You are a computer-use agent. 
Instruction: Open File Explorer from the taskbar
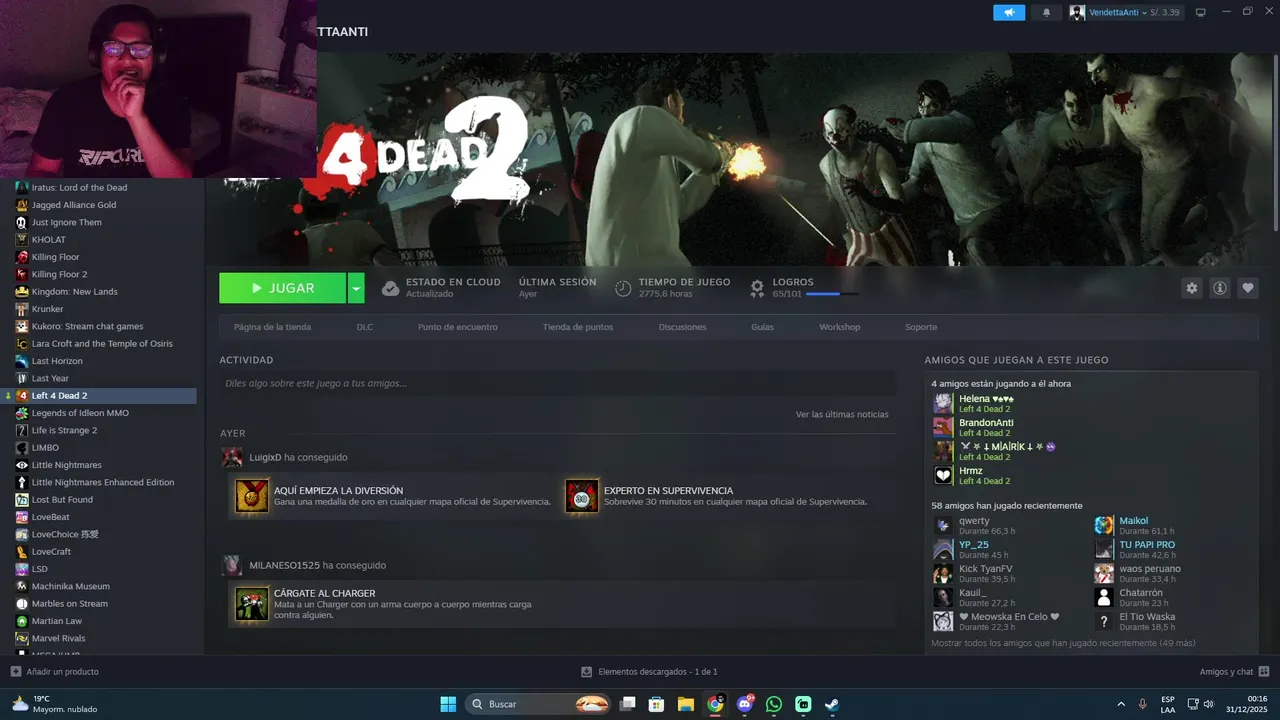pos(686,704)
